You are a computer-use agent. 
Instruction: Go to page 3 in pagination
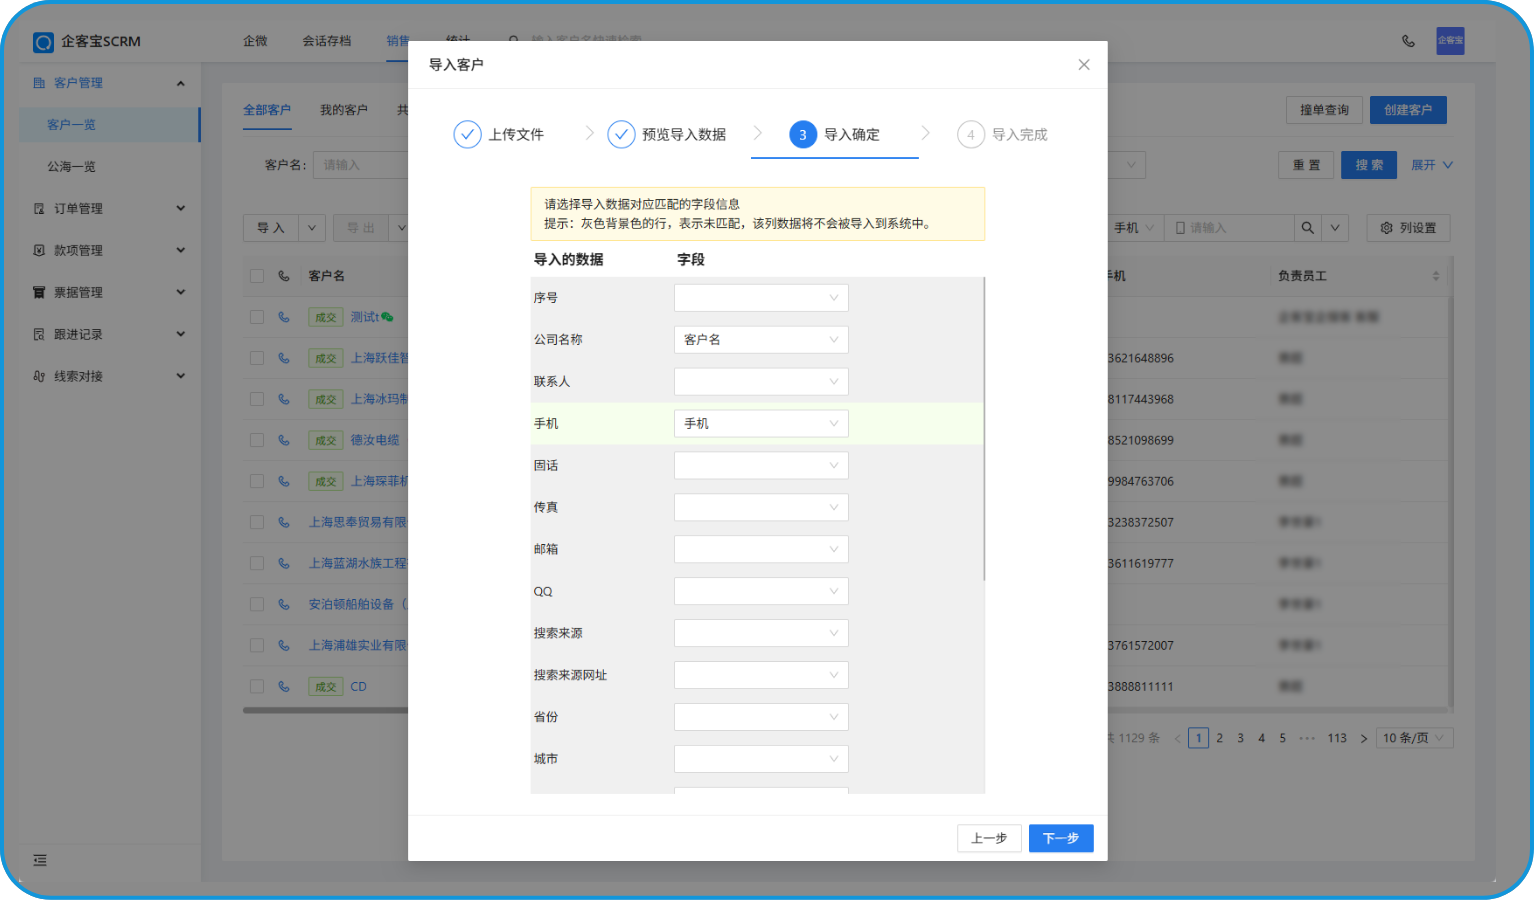(1240, 738)
